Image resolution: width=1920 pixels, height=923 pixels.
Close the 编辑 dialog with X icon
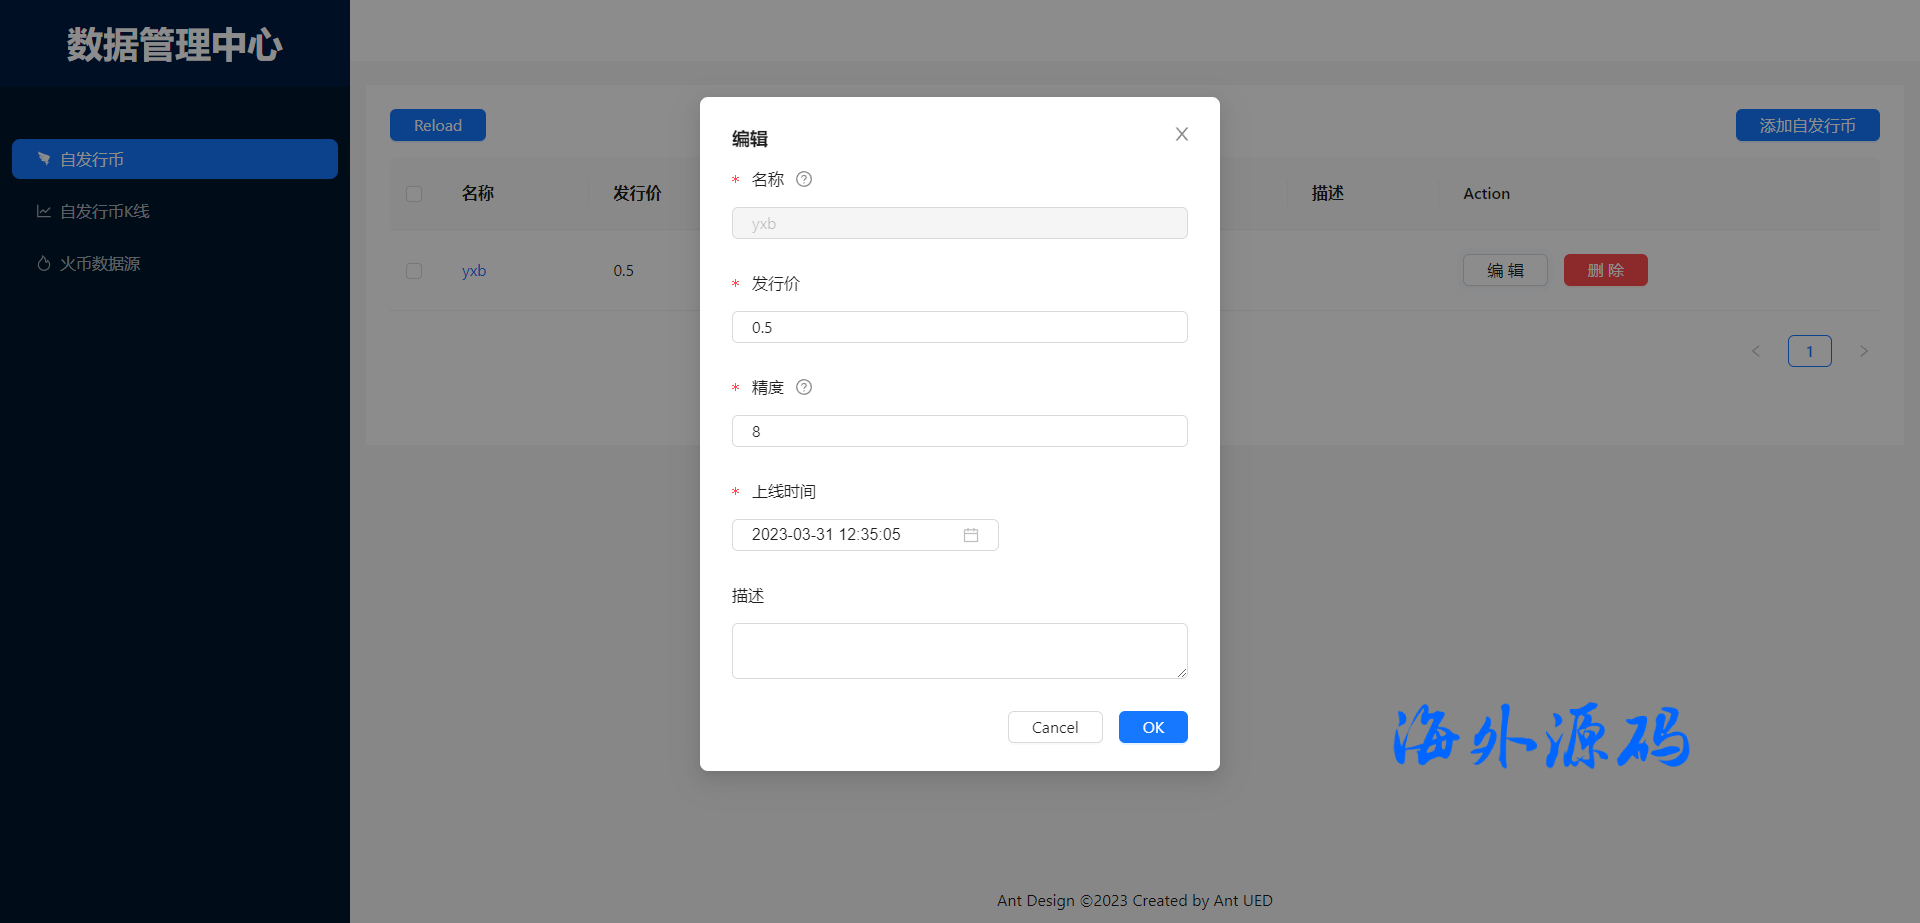pos(1181,134)
